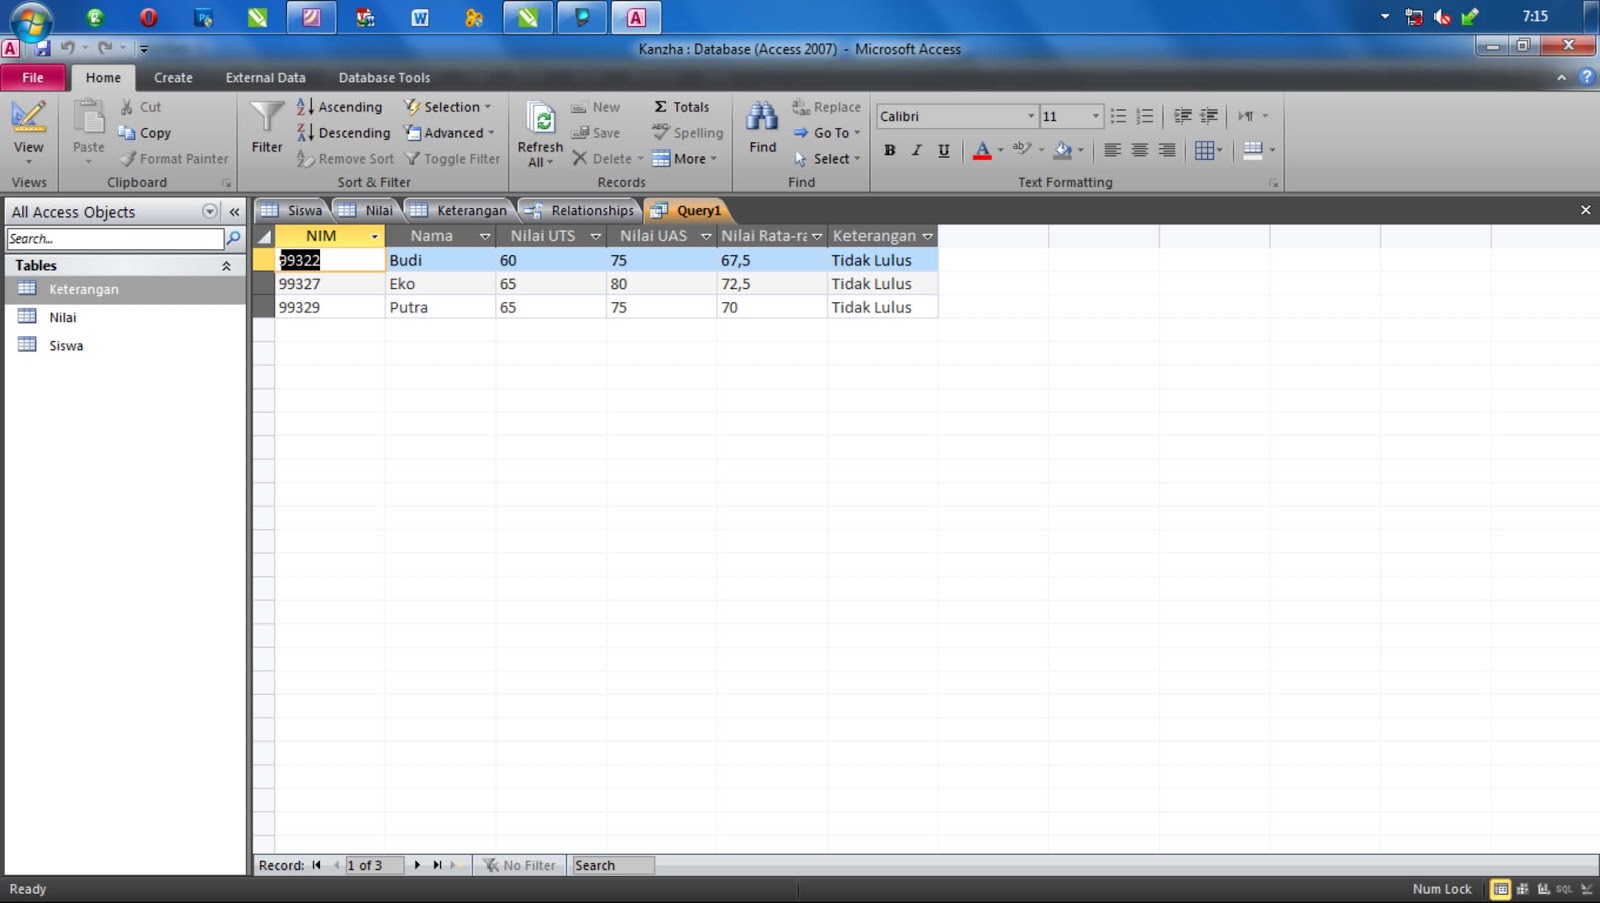Click the Toggle Filter button
Screen dimensions: 1600x903
coord(453,158)
